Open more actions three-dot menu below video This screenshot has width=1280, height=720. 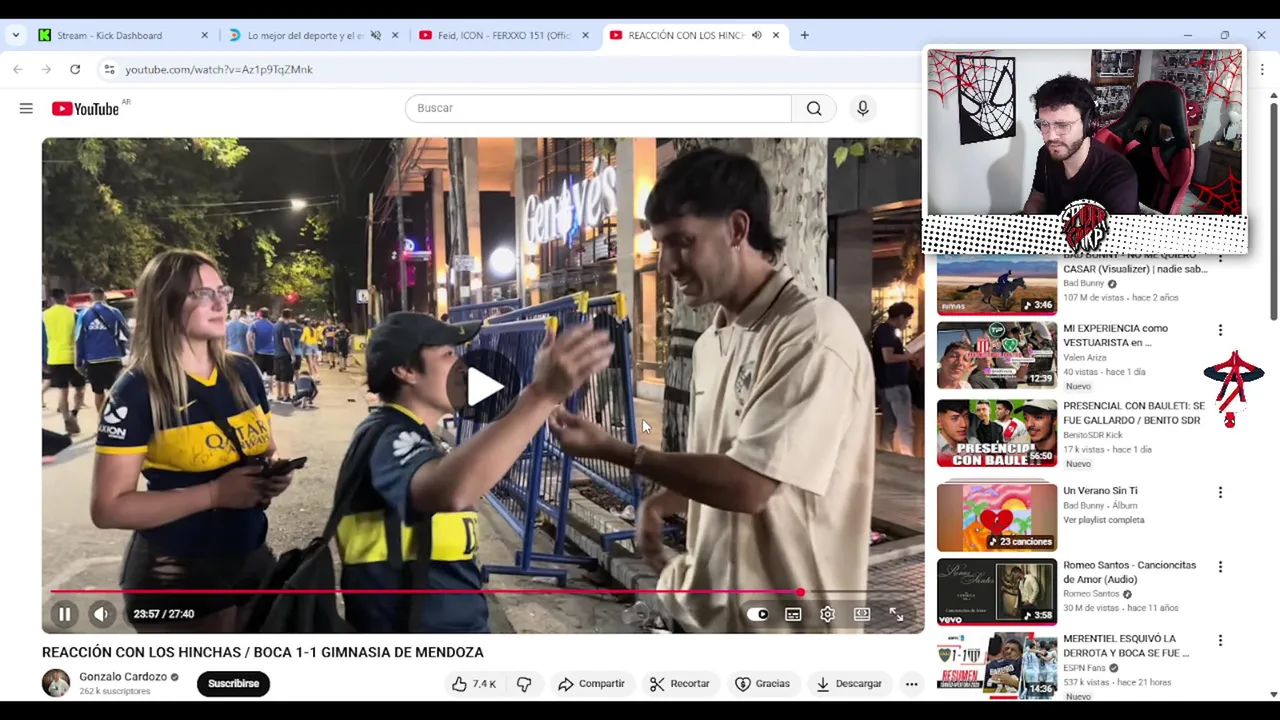pos(911,684)
